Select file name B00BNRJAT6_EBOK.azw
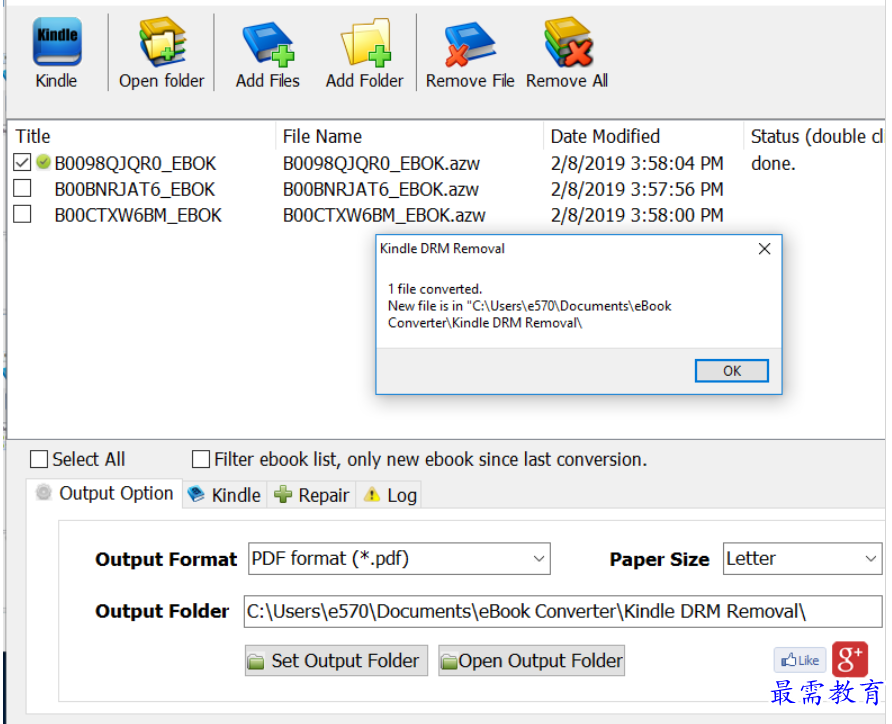 tap(381, 189)
